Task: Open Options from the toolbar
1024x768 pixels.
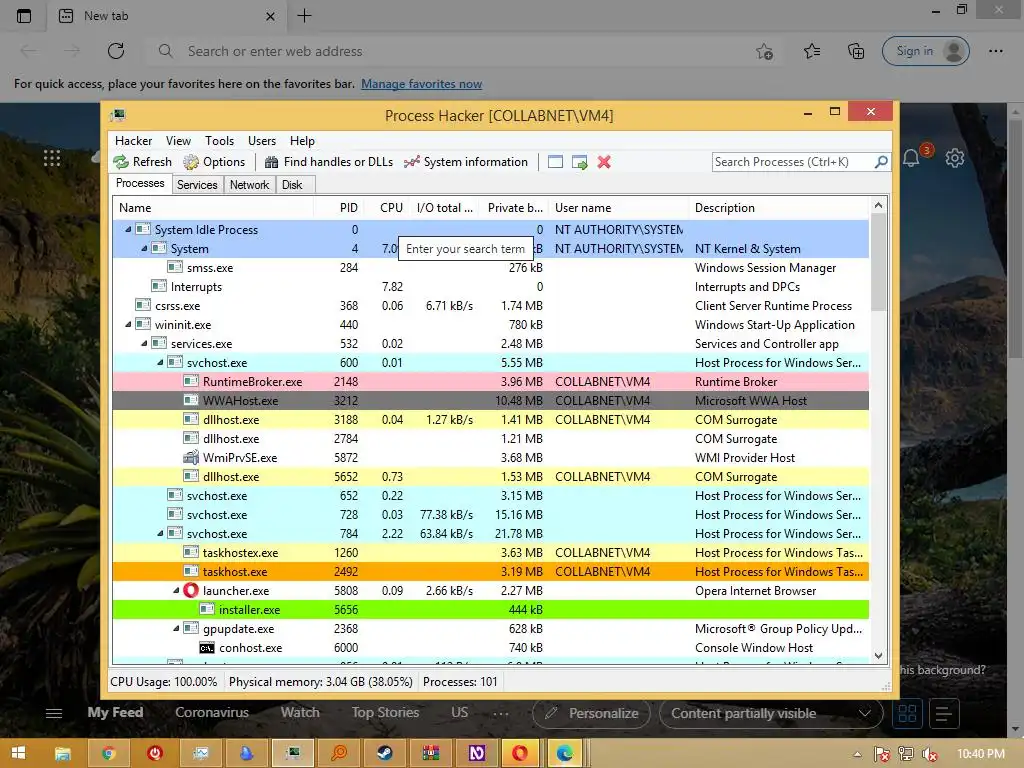Action: [214, 162]
